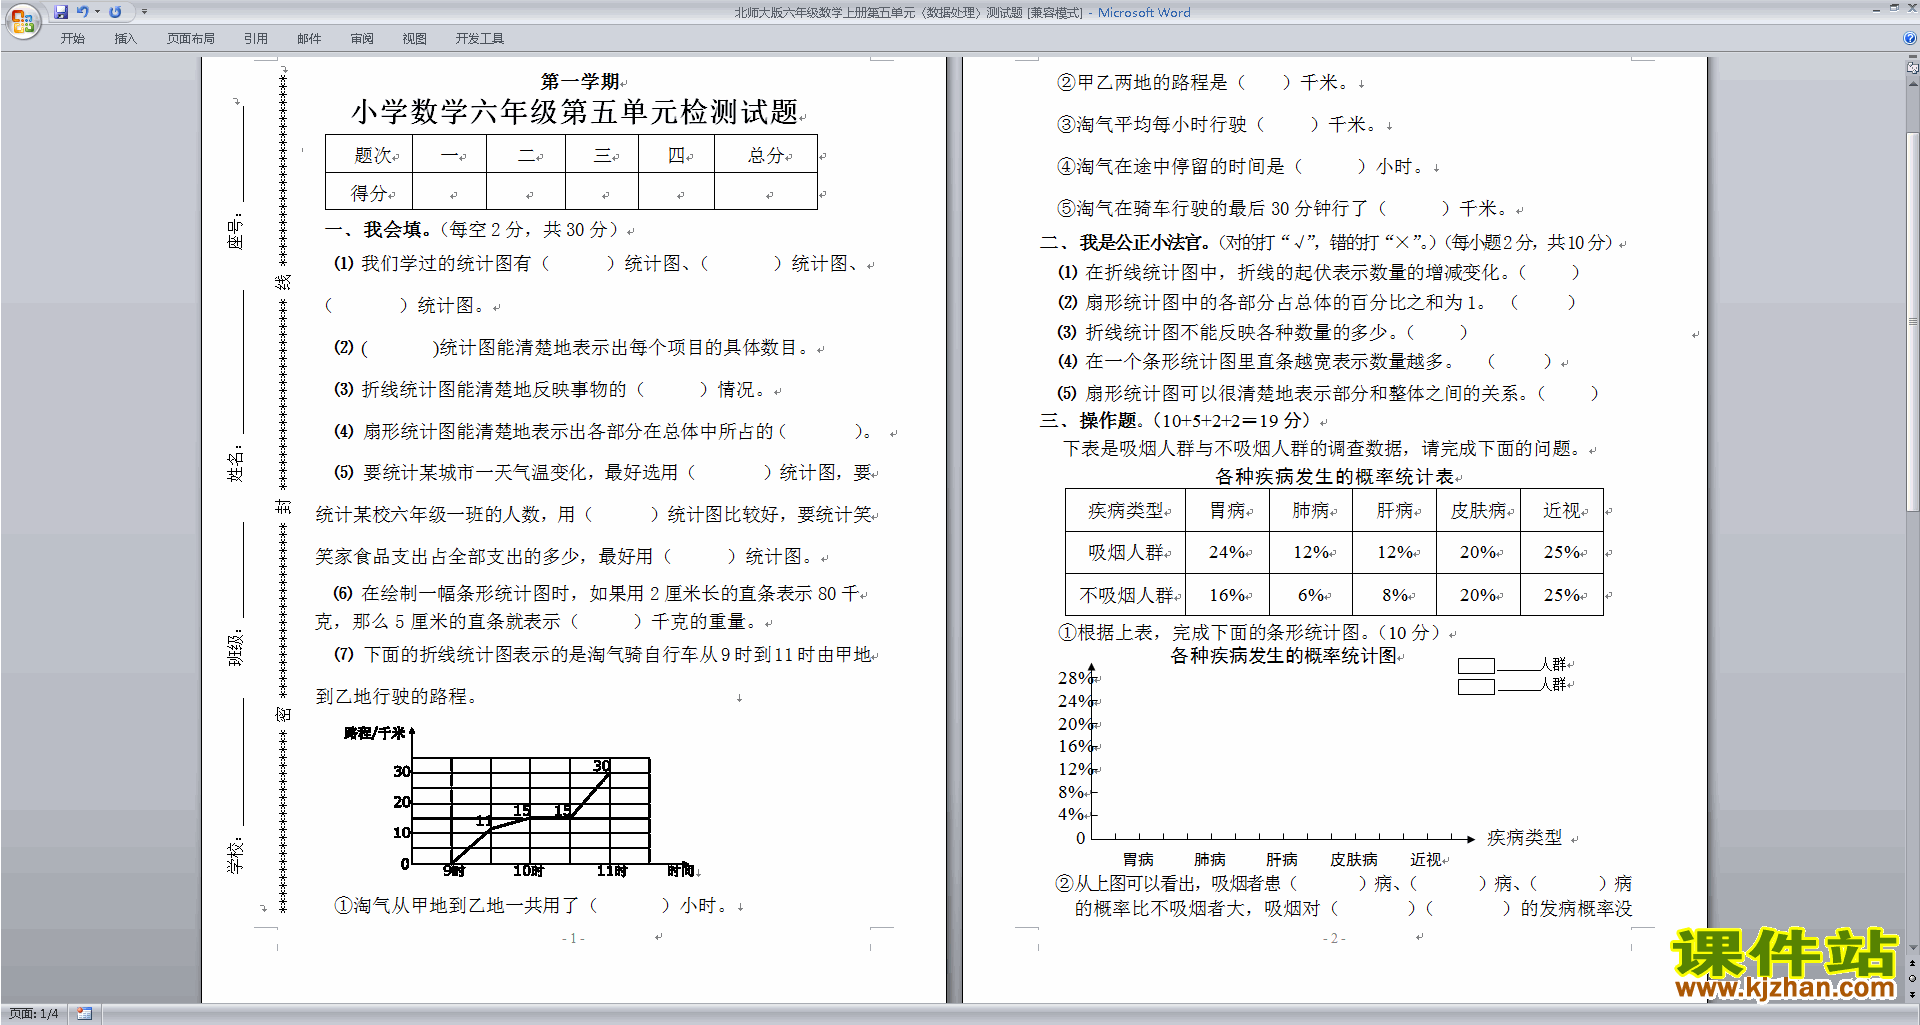Click the first empty legend box
Screen dimensions: 1920x1025
click(x=1476, y=666)
